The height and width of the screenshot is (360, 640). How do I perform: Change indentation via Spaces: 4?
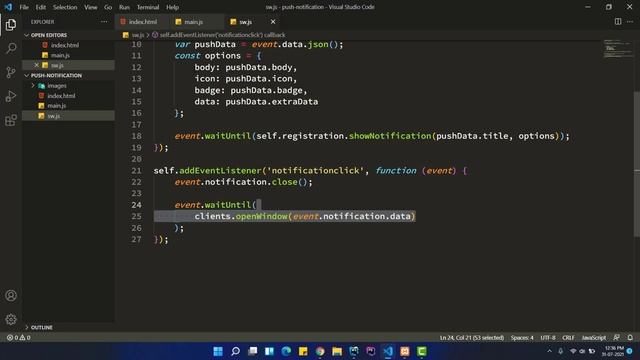522,338
